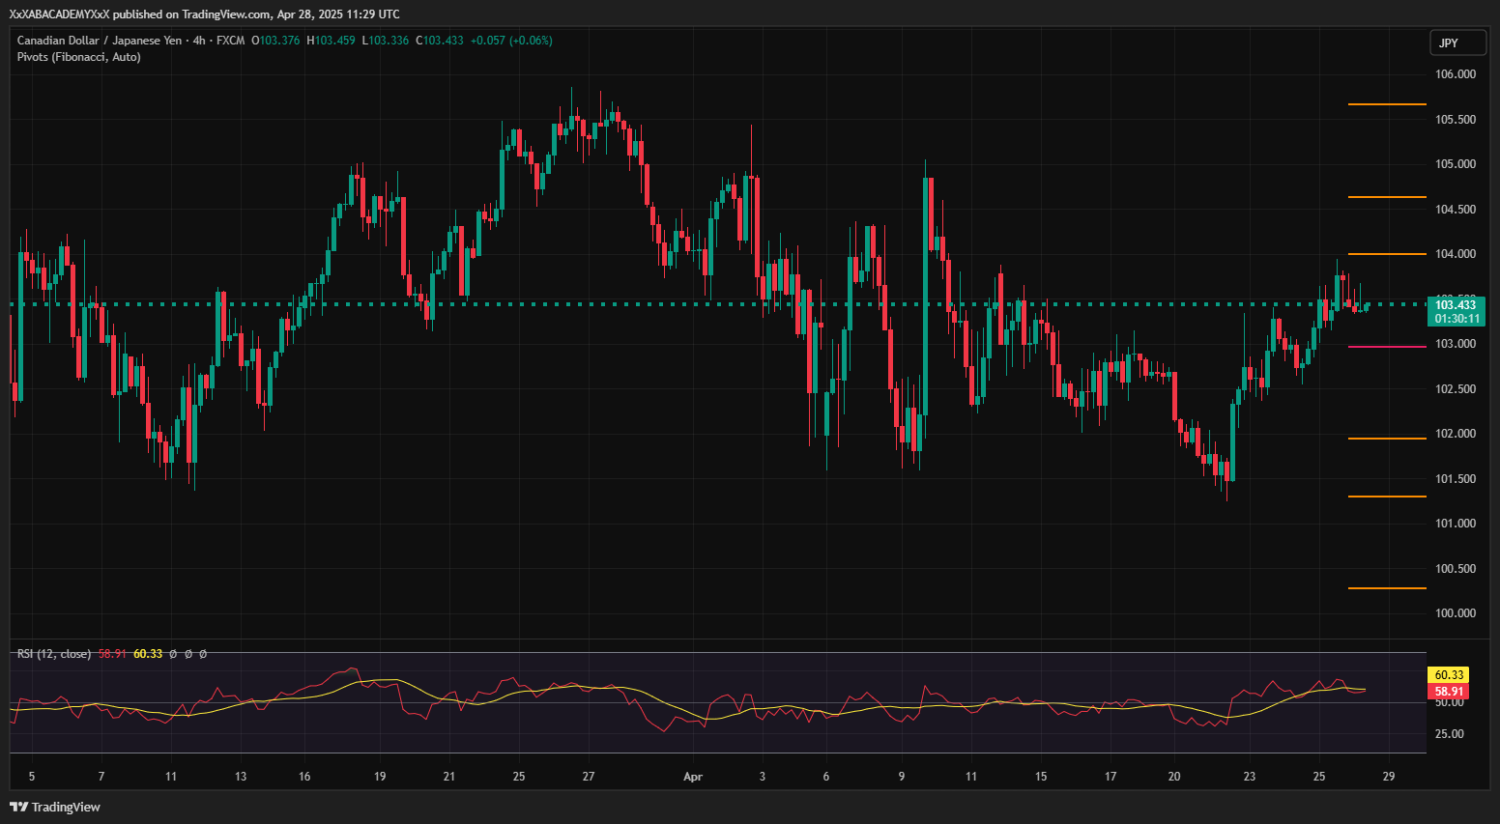Click the current price label 103.433
This screenshot has height=824, width=1500.
[1455, 305]
